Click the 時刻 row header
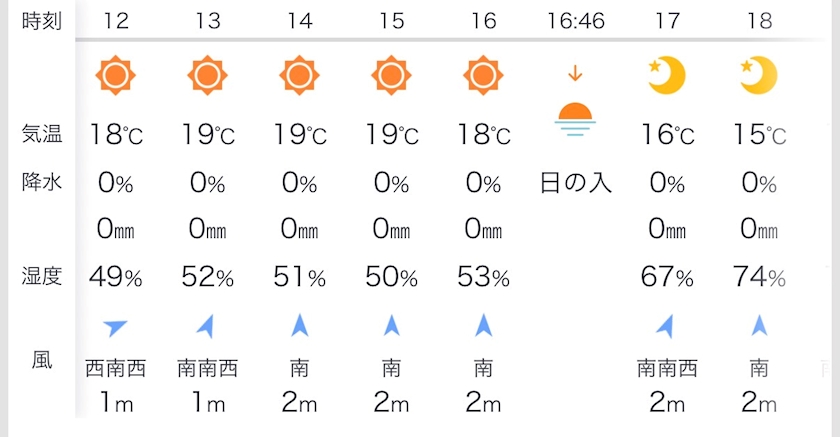 coord(41,20)
